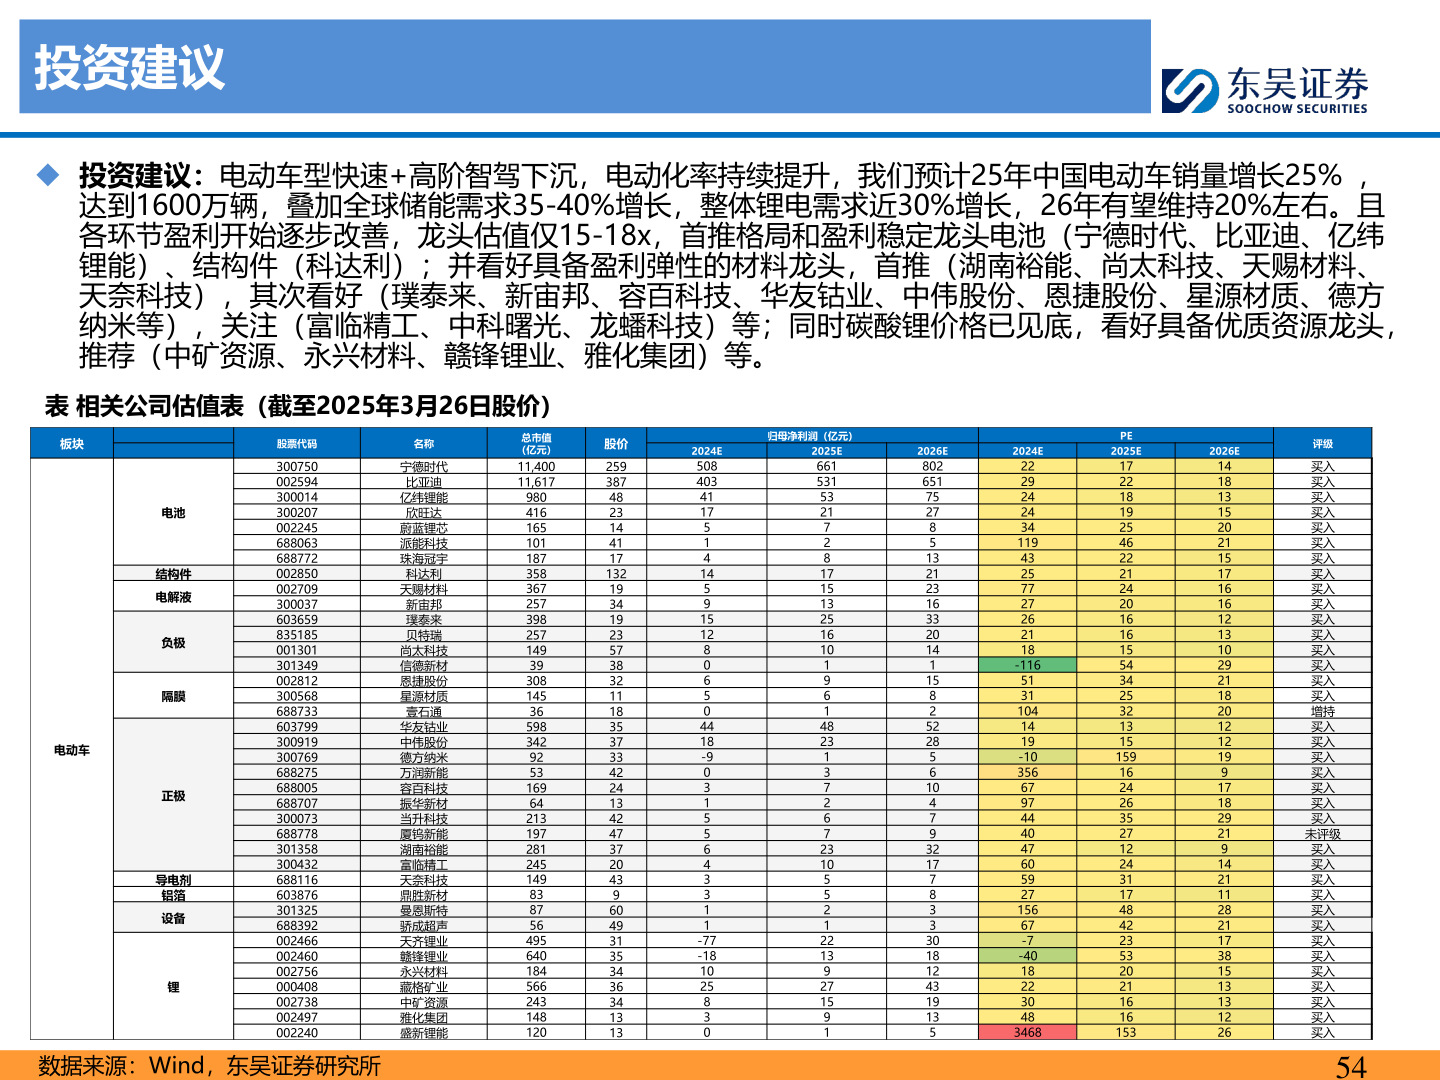Click the 股价 column header

tap(616, 443)
